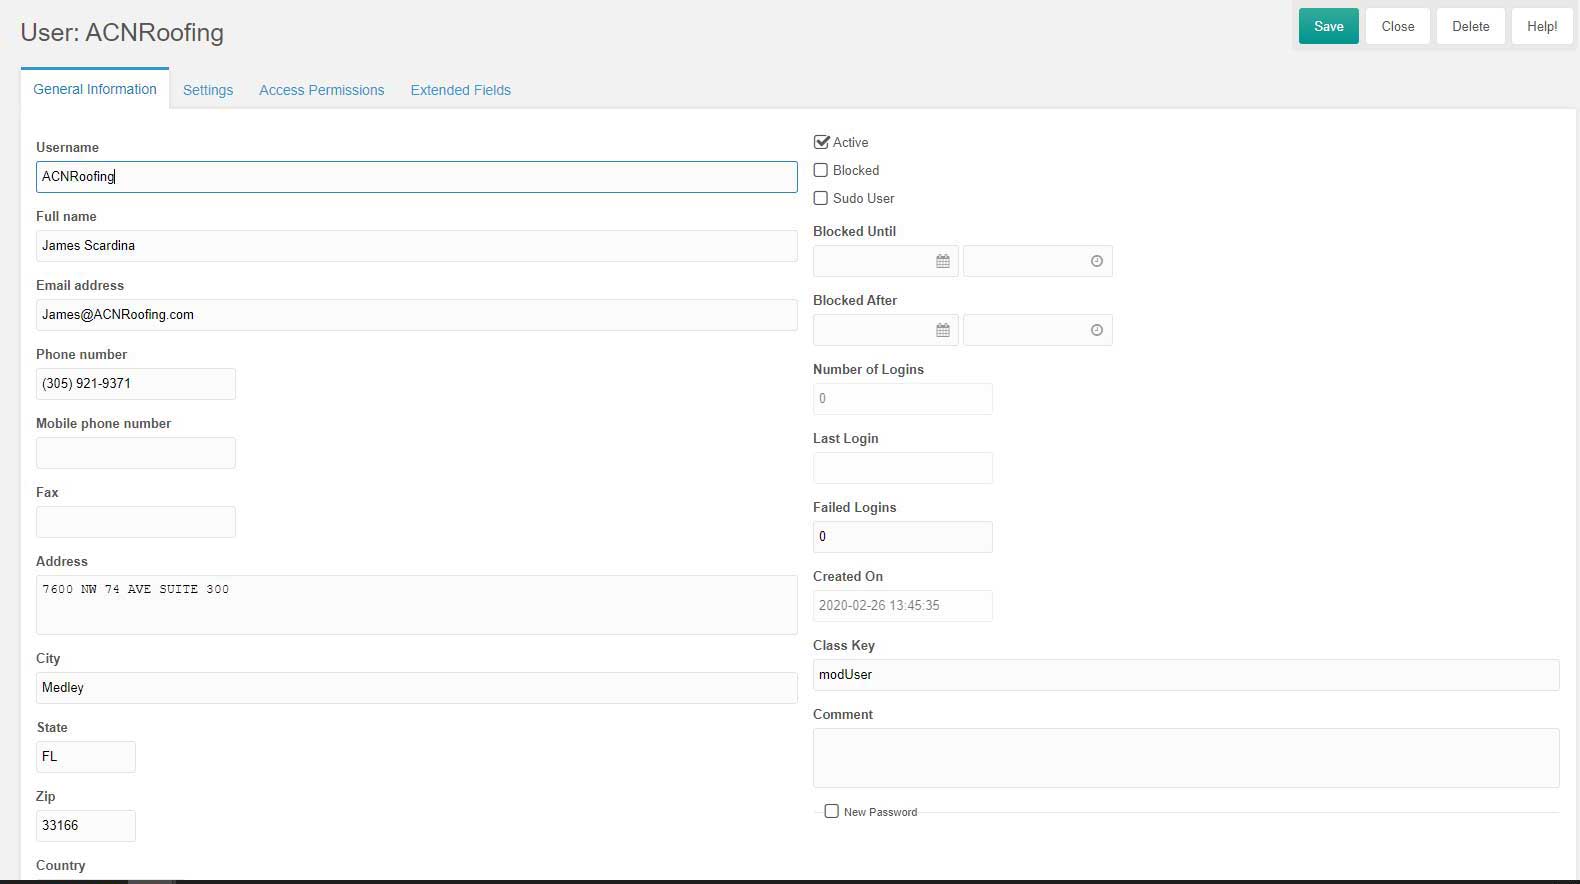Save the user changes
Viewport: 1580px width, 884px height.
click(1328, 26)
